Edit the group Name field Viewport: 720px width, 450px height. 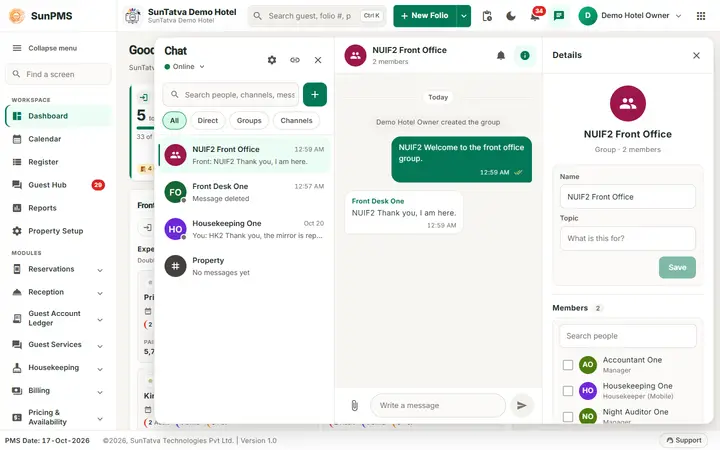tap(628, 197)
